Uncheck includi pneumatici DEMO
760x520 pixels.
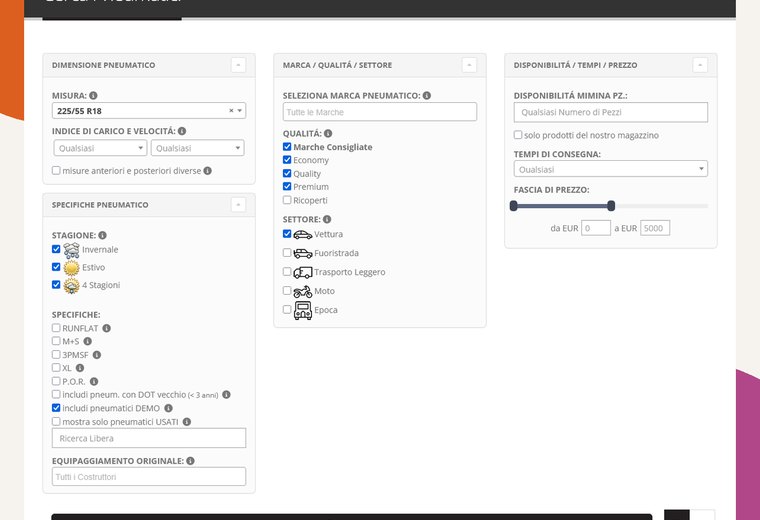pyautogui.click(x=56, y=408)
